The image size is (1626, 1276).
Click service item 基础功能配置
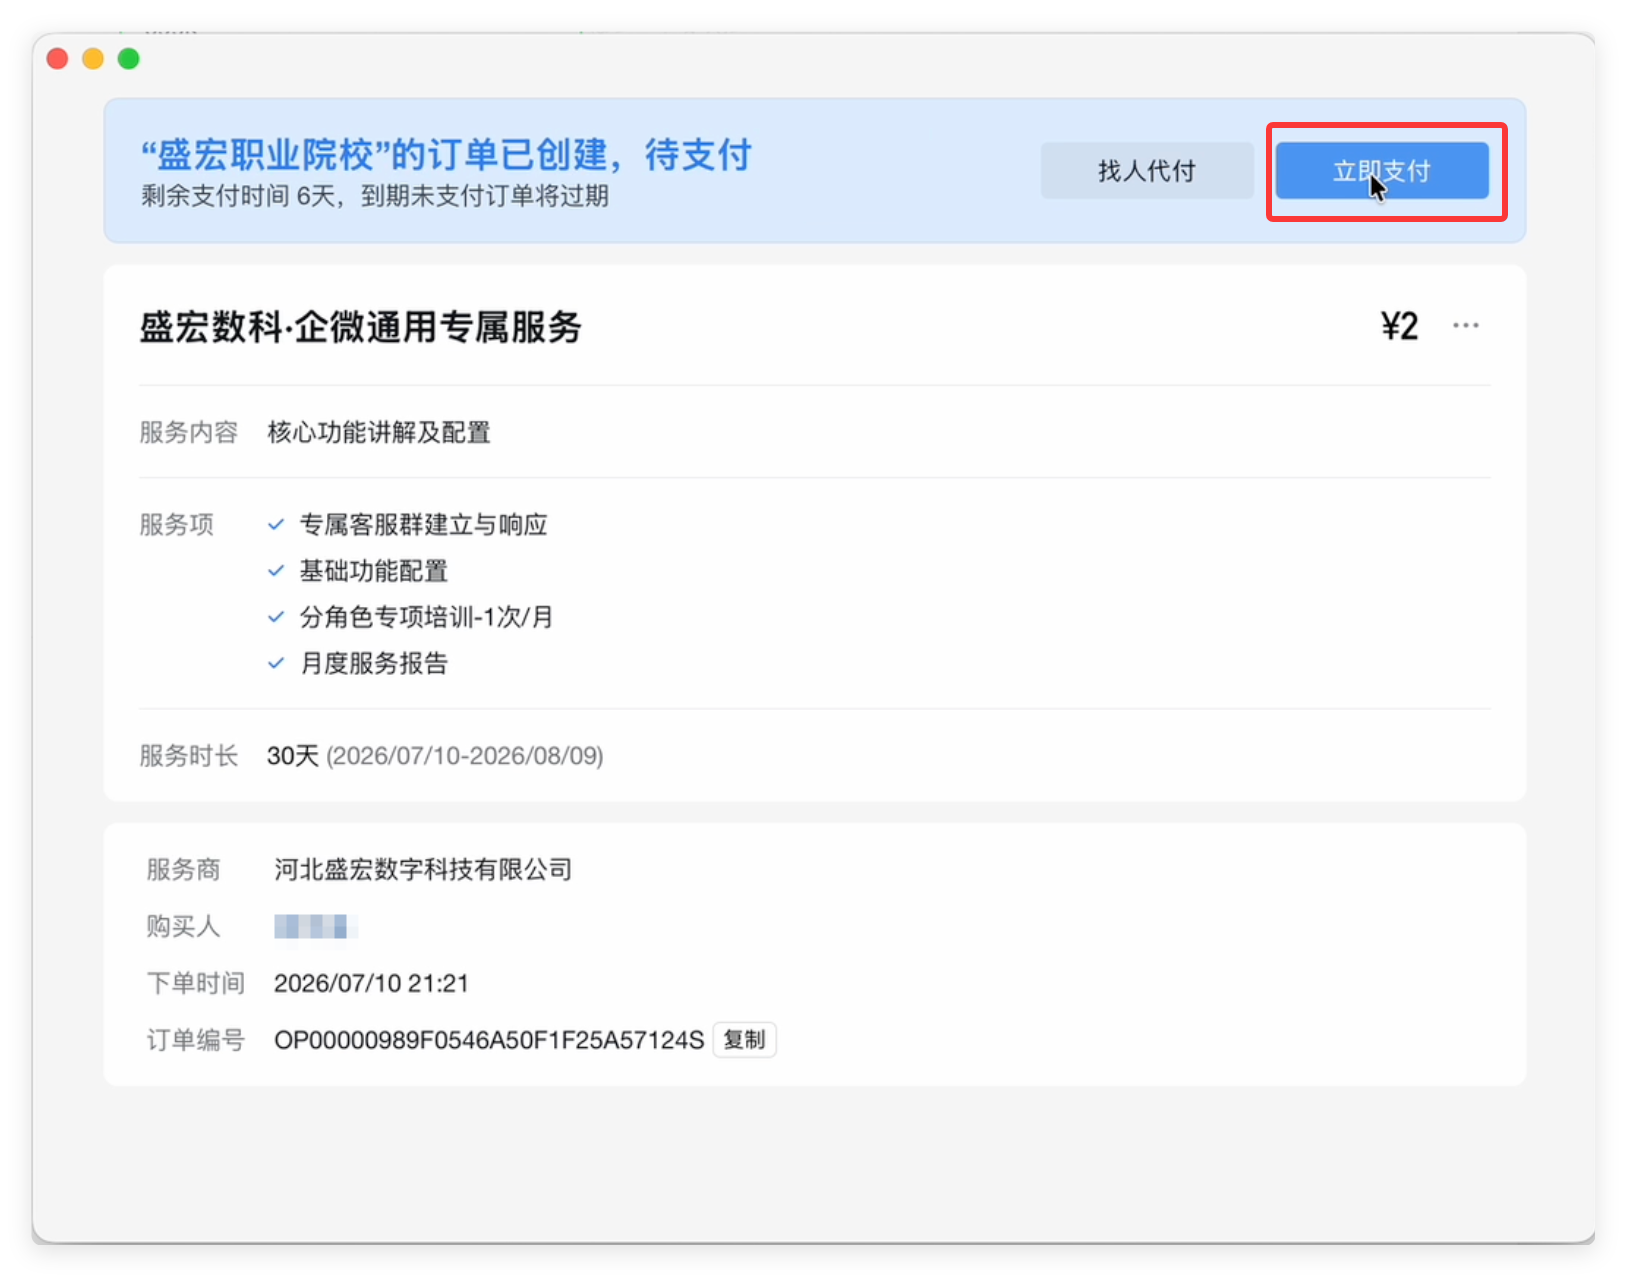click(374, 571)
